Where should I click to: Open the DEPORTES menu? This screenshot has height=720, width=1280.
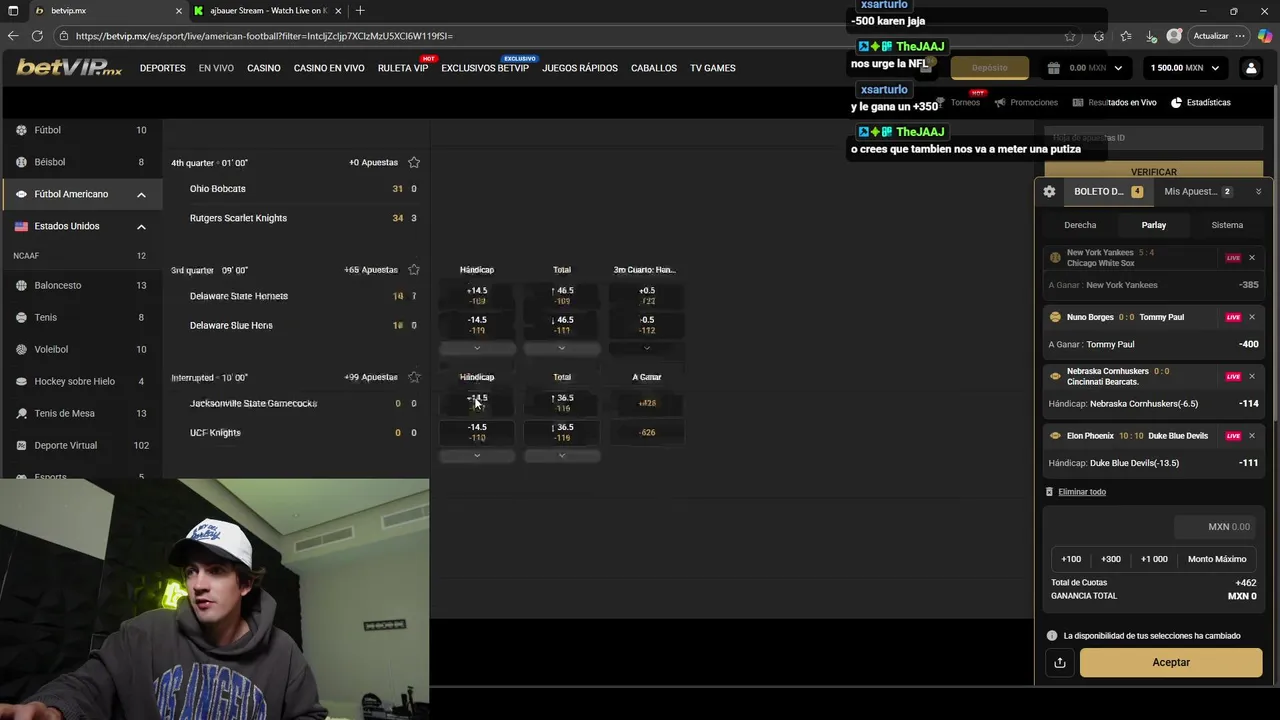(x=163, y=68)
